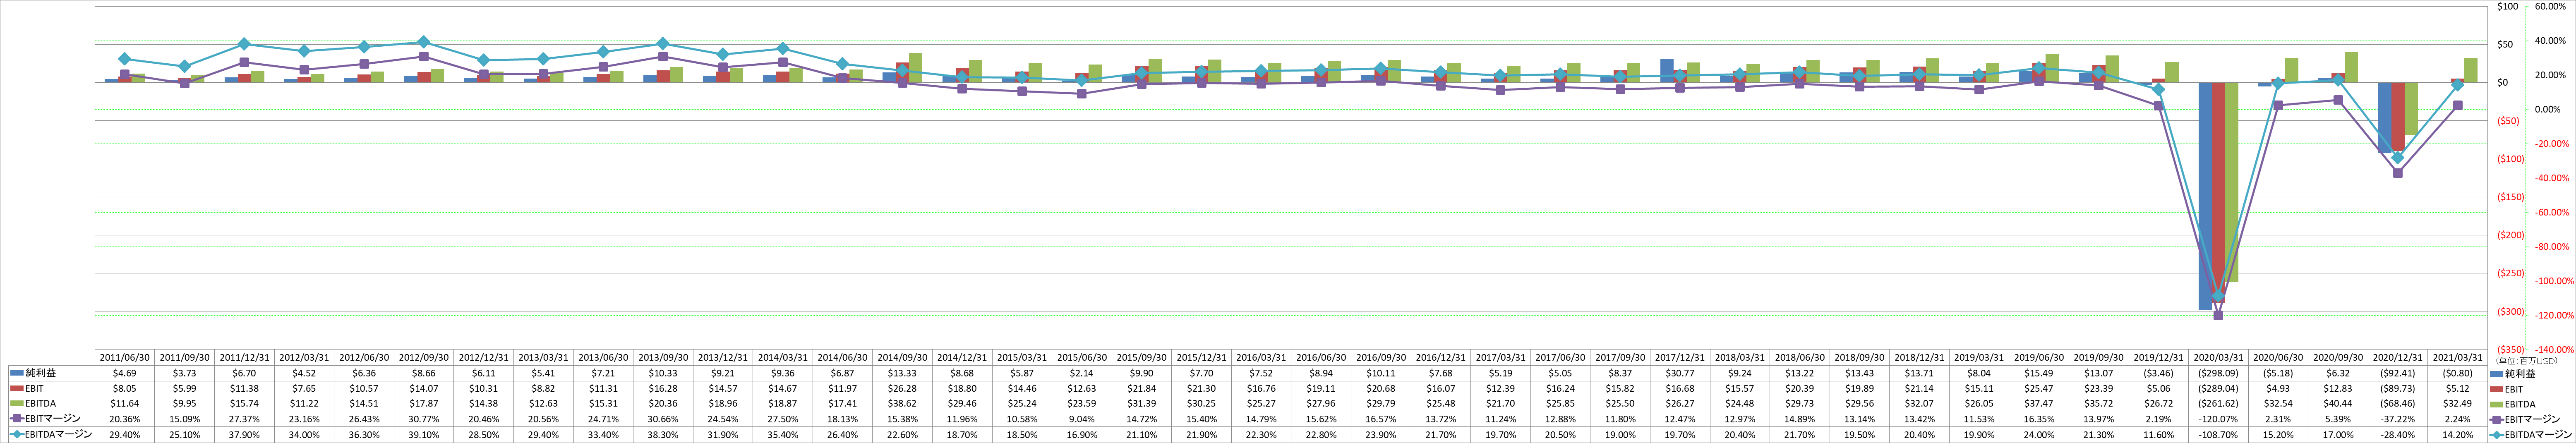Select the 2020/03/31 blue net income bar
Image resolution: width=2576 pixels, height=443 pixels.
click(2204, 196)
